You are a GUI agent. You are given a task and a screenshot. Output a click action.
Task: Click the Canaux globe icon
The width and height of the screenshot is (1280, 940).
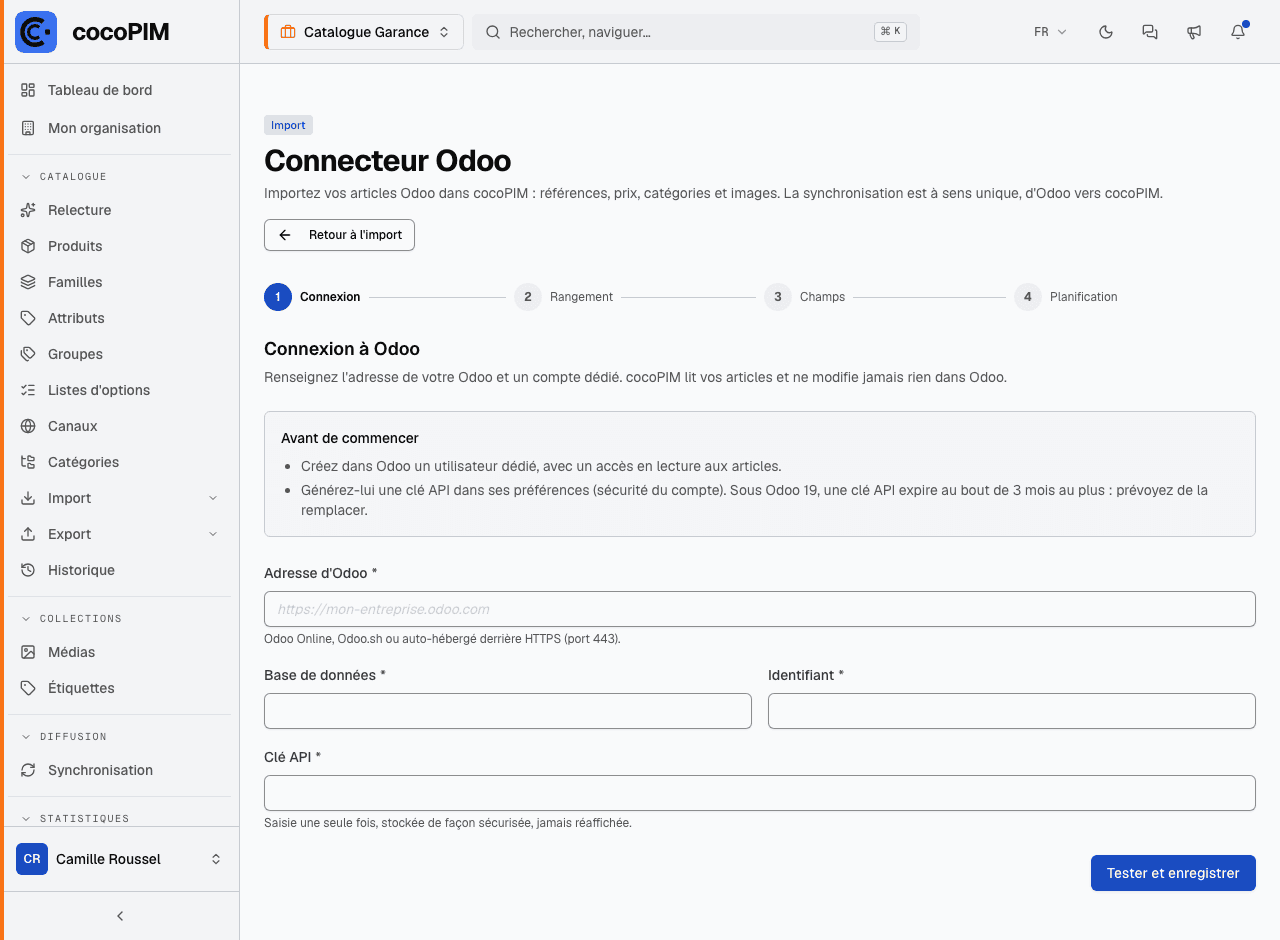[x=28, y=426]
